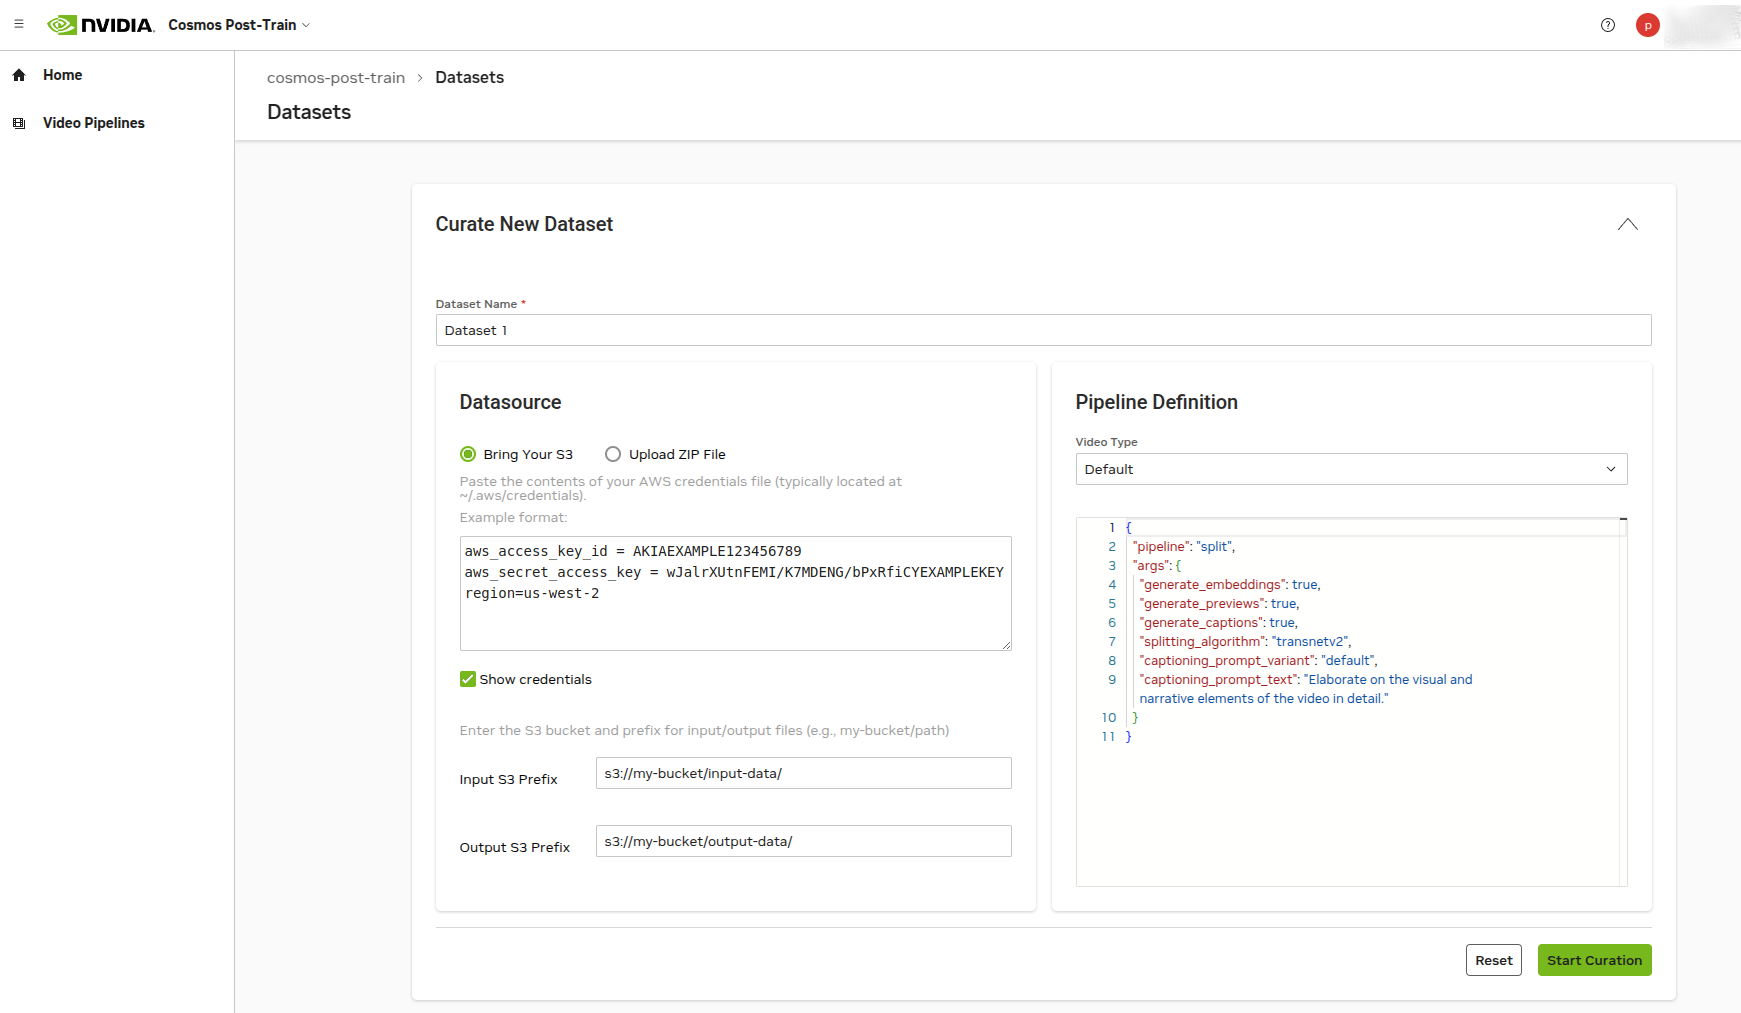Open the Cosmos Post-Train product dropdown

tap(239, 25)
